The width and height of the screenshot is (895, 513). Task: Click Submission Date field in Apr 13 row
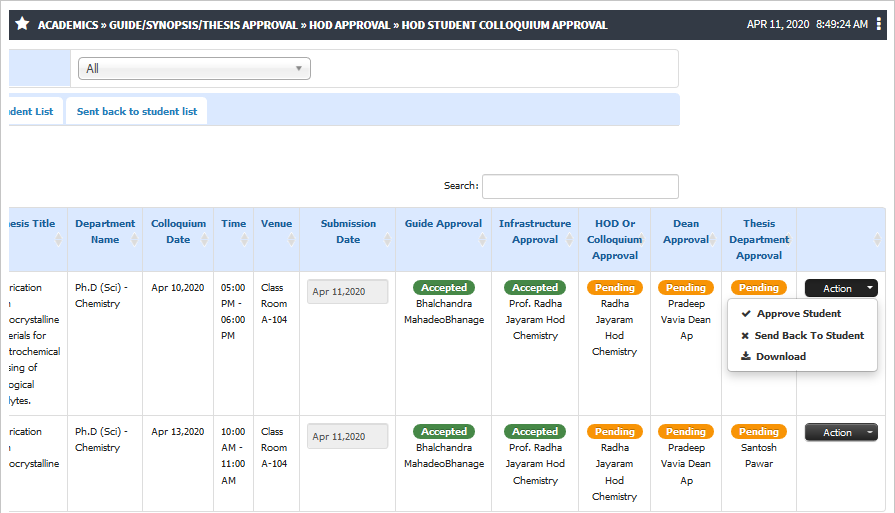348,437
